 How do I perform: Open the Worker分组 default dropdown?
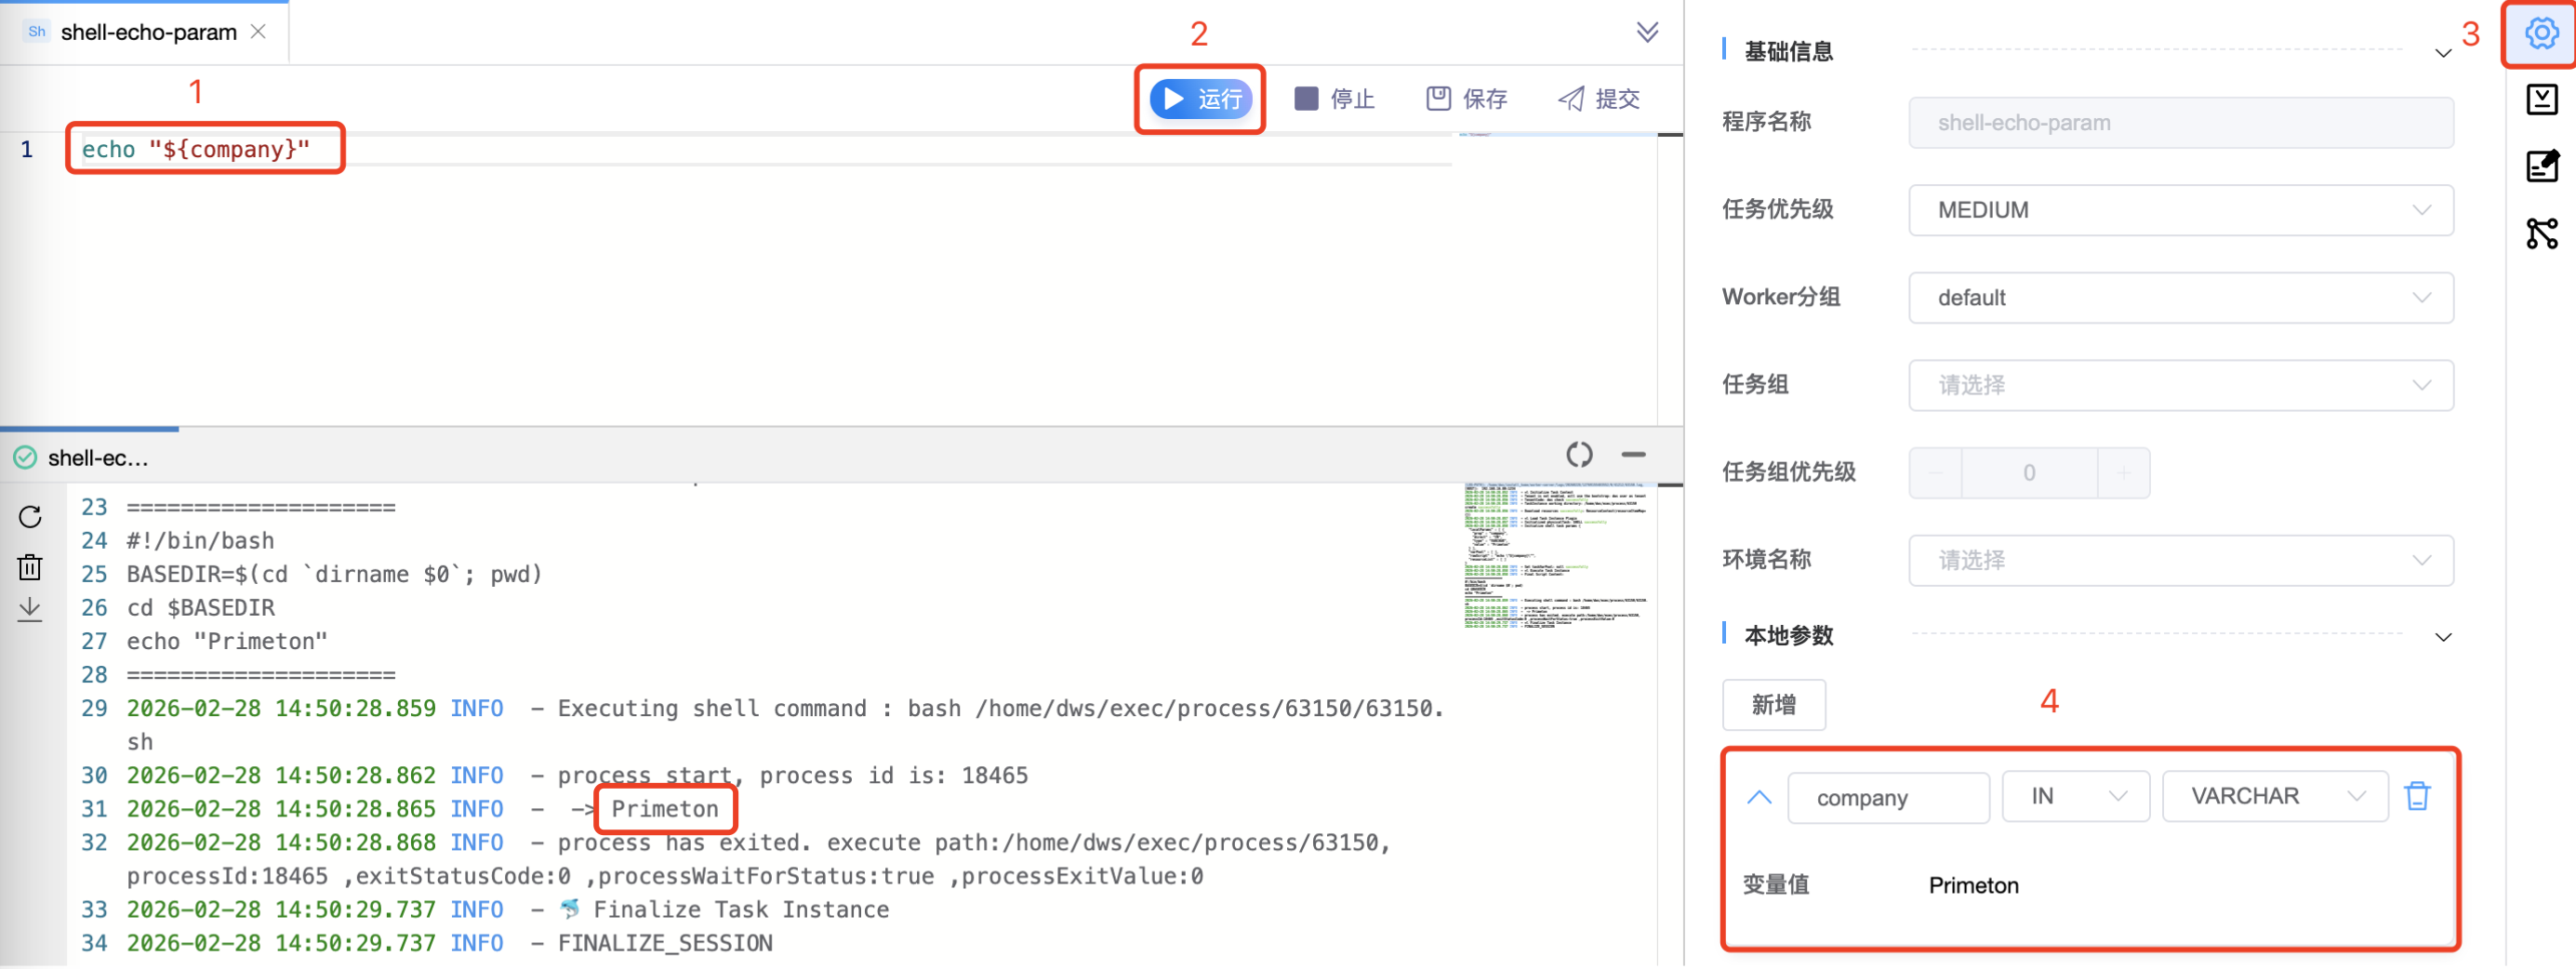click(2180, 298)
